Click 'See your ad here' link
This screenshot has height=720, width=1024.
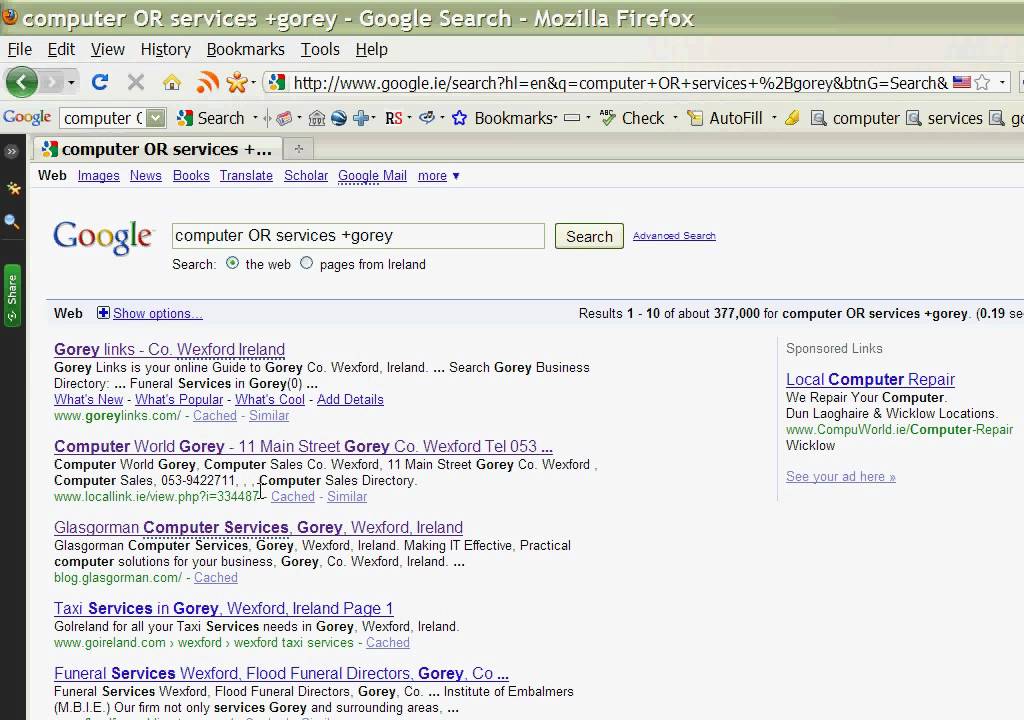click(840, 477)
